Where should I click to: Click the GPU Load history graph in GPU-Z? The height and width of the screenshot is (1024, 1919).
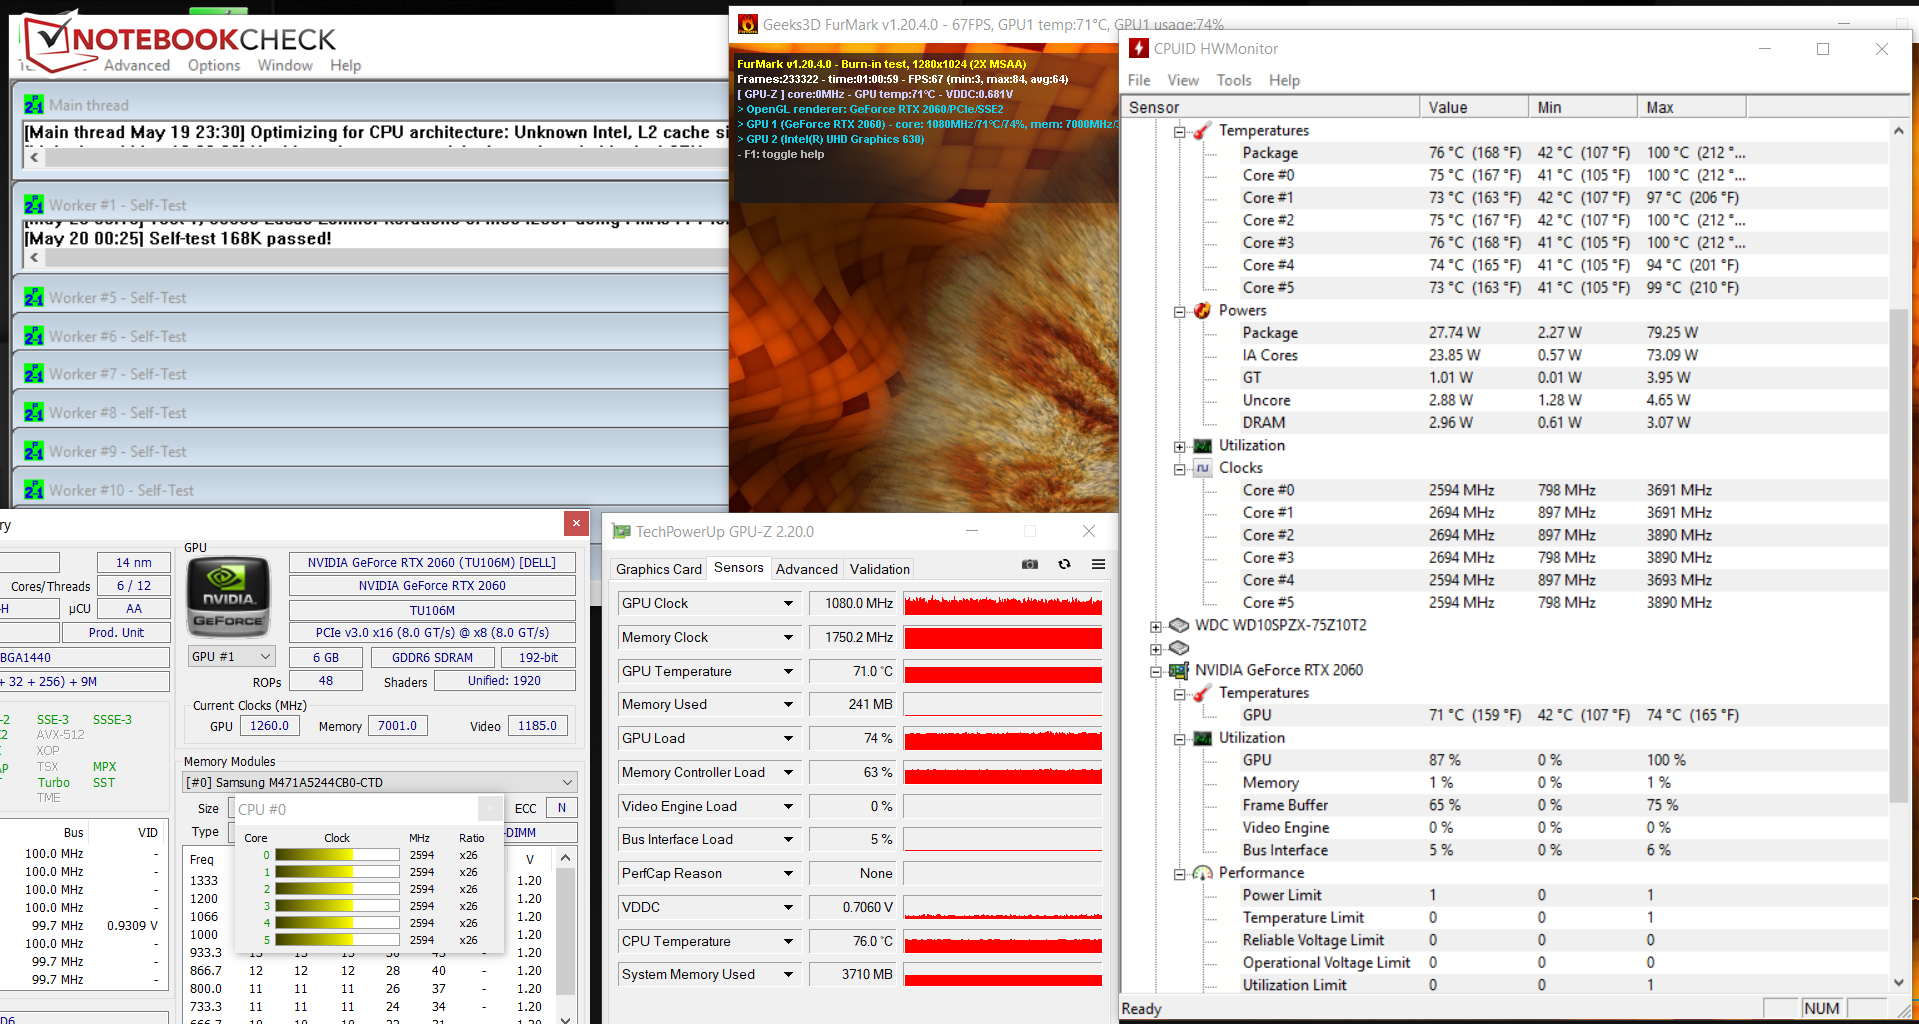[1003, 739]
